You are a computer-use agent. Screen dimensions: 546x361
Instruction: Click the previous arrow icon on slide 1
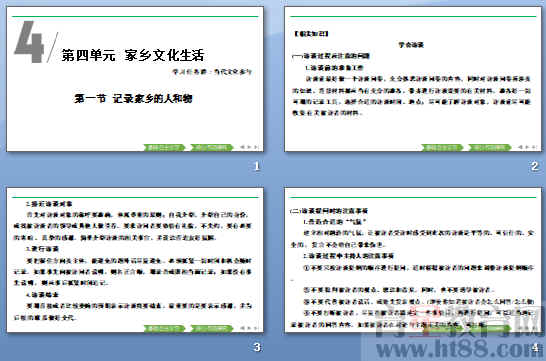242,147
